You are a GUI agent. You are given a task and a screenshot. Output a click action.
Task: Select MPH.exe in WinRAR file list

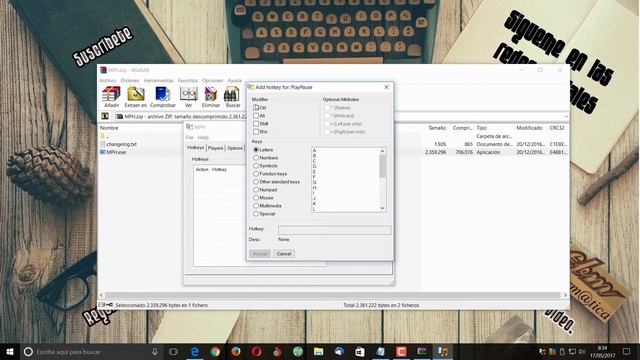point(116,152)
